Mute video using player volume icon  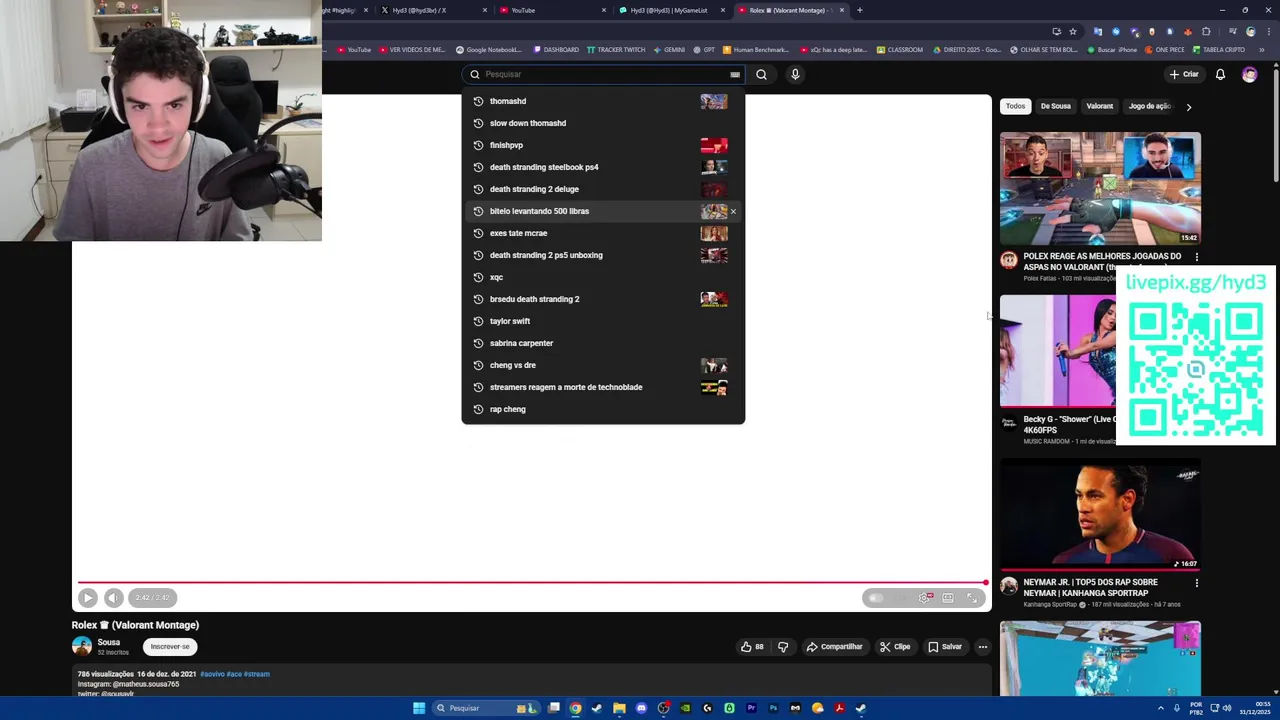tap(113, 598)
